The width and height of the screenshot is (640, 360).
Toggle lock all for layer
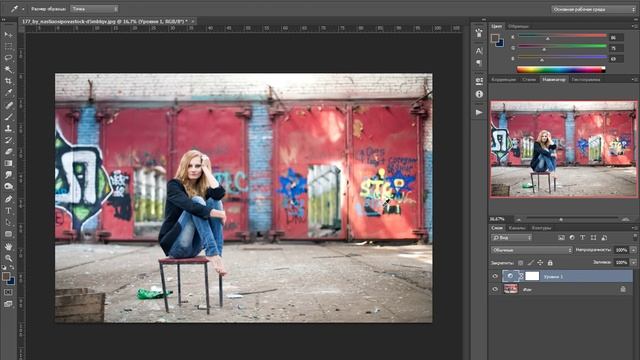tap(550, 263)
